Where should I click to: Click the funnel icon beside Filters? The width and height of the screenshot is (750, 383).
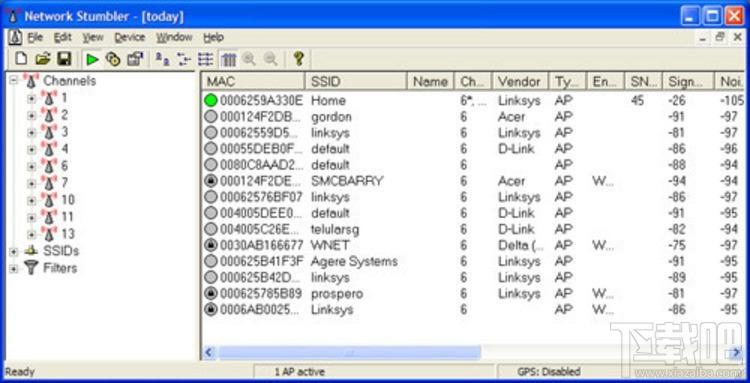31,268
